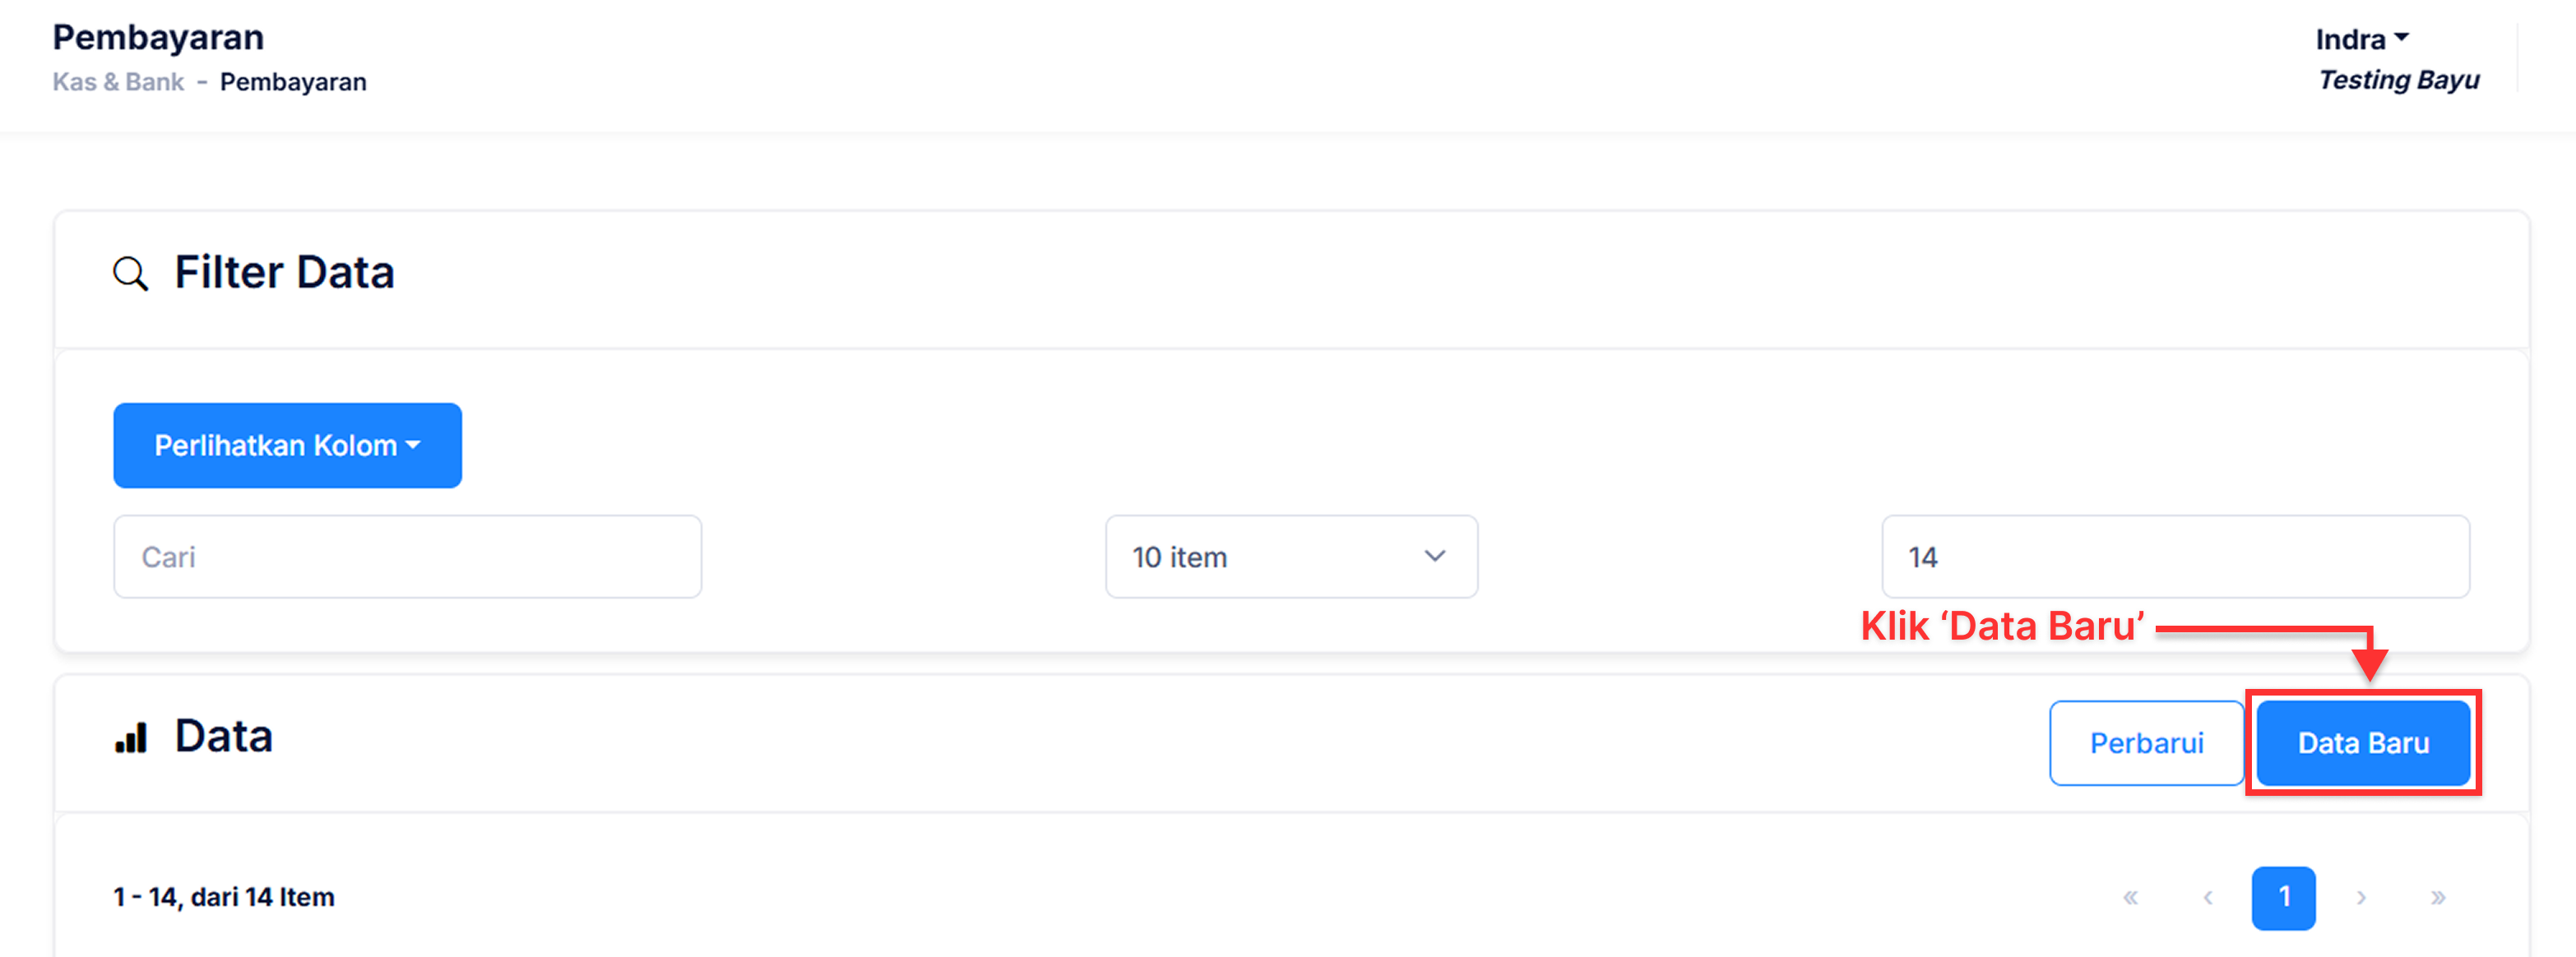Go to the first page with double-left arrows
The width and height of the screenshot is (2576, 957).
(2130, 897)
